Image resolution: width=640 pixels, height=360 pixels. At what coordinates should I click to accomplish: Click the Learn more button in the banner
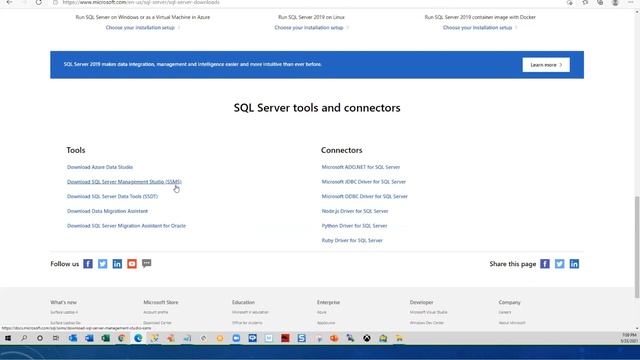pos(546,65)
